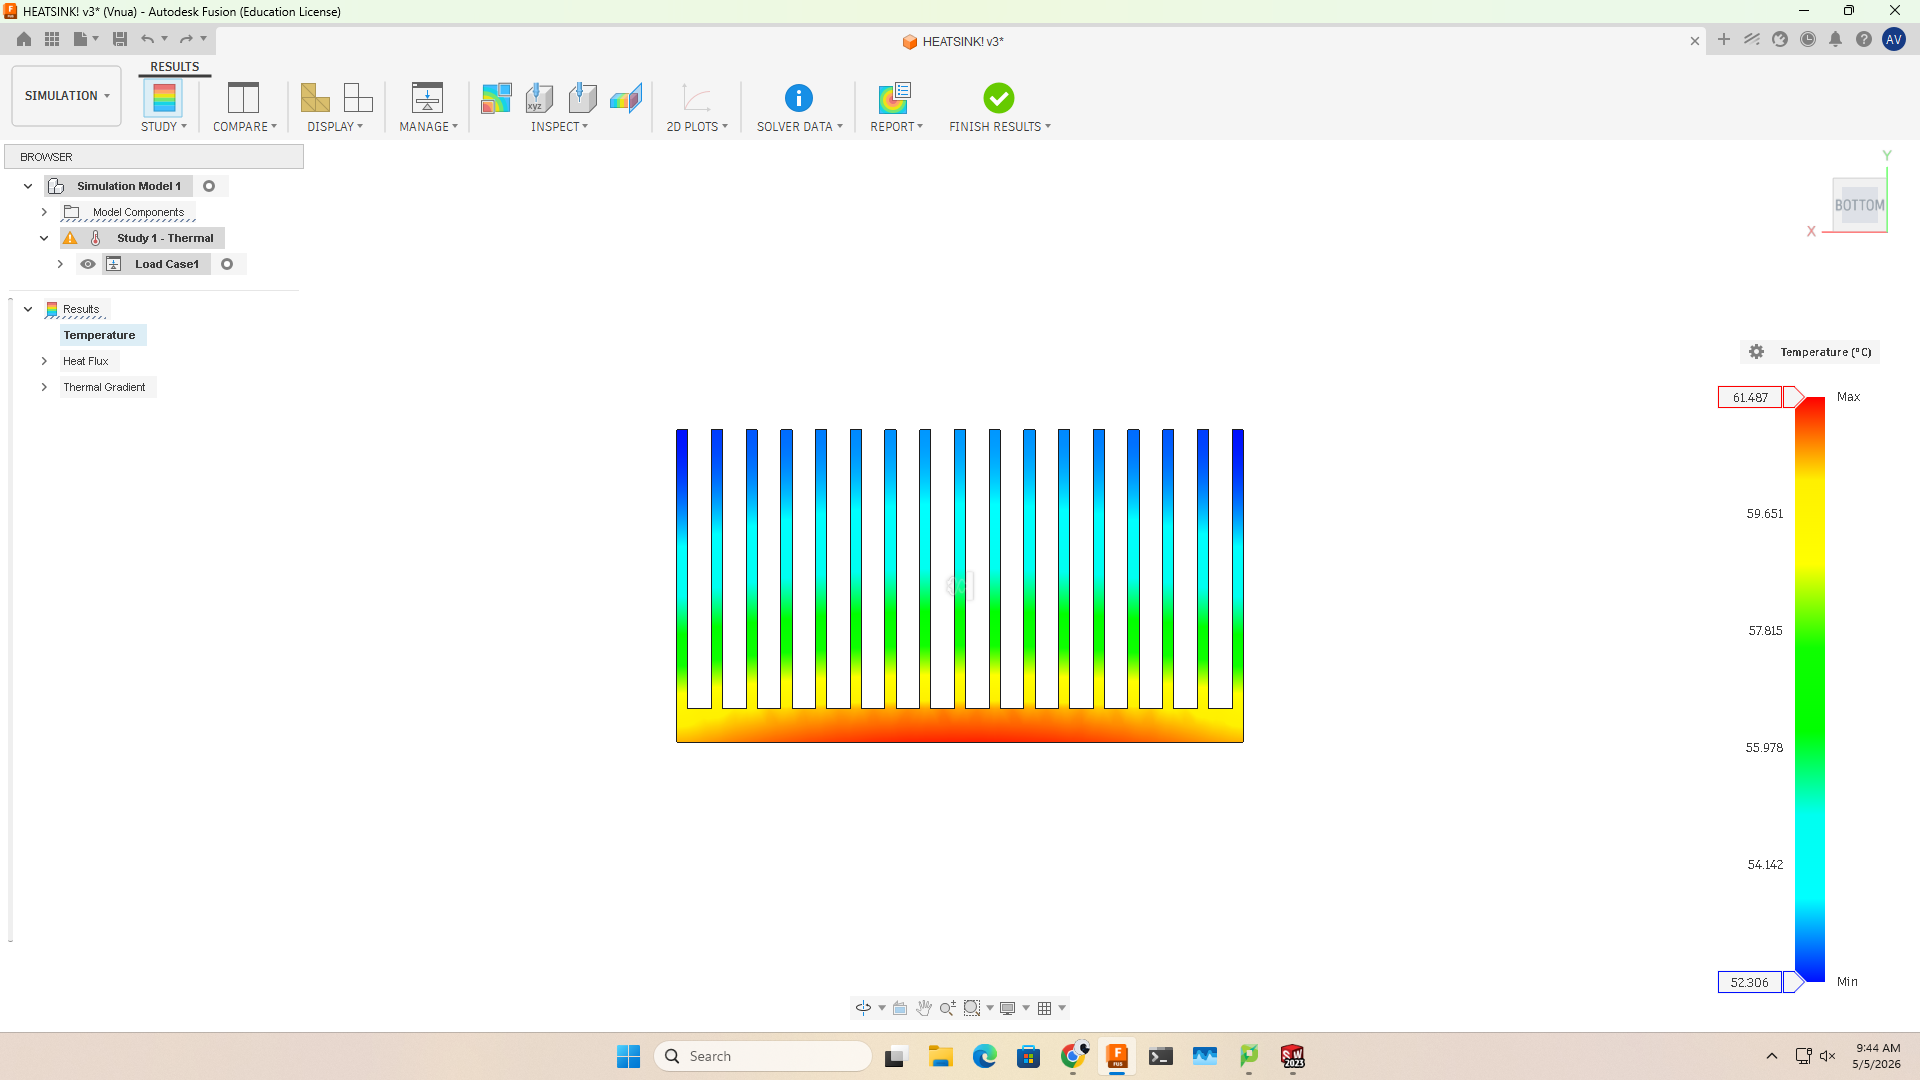This screenshot has width=1920, height=1080.
Task: Click the maximum value field 61.487
Action: (1750, 397)
